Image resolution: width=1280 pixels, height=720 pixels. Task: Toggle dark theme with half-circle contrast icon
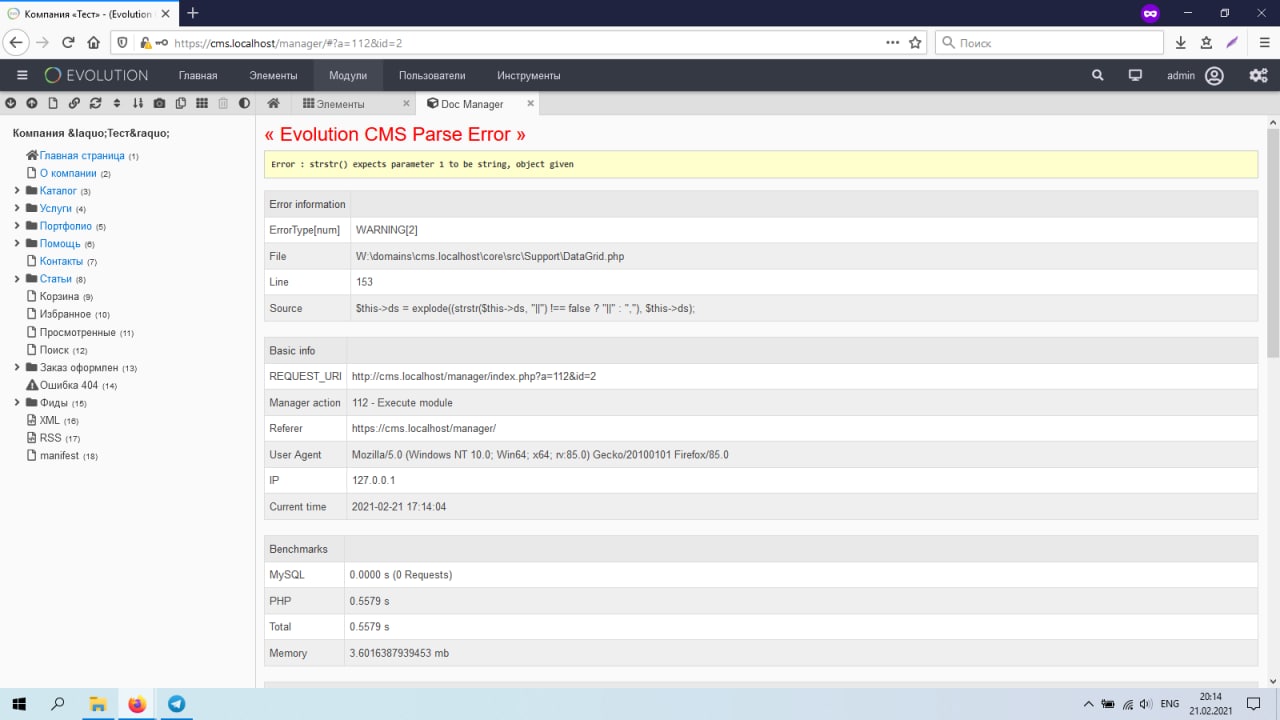244,103
